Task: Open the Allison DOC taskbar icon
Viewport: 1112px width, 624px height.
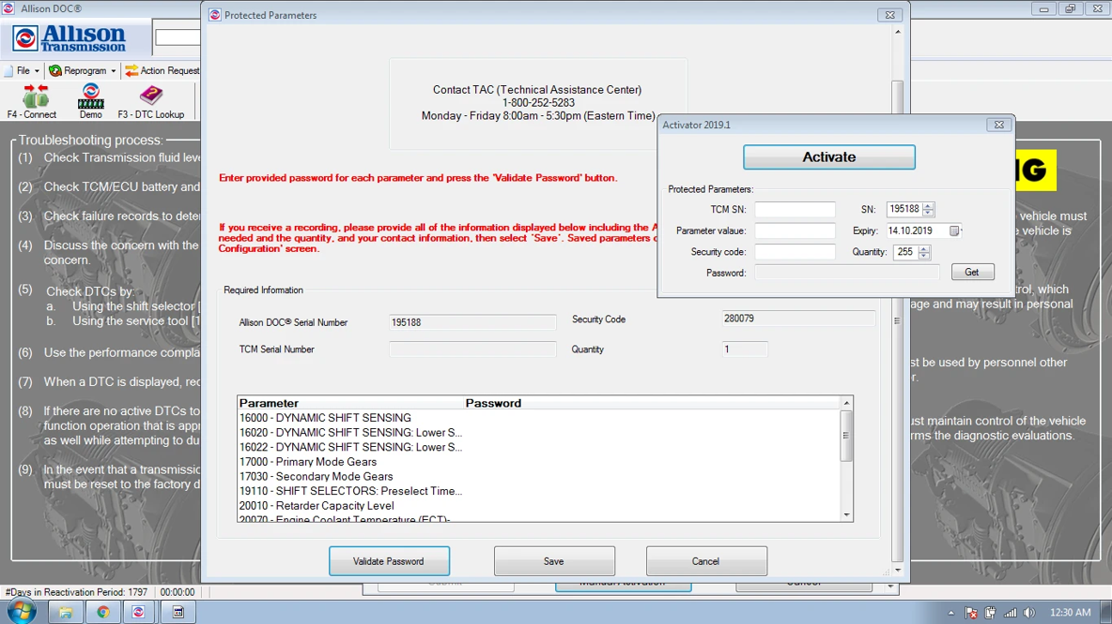Action: [x=138, y=612]
